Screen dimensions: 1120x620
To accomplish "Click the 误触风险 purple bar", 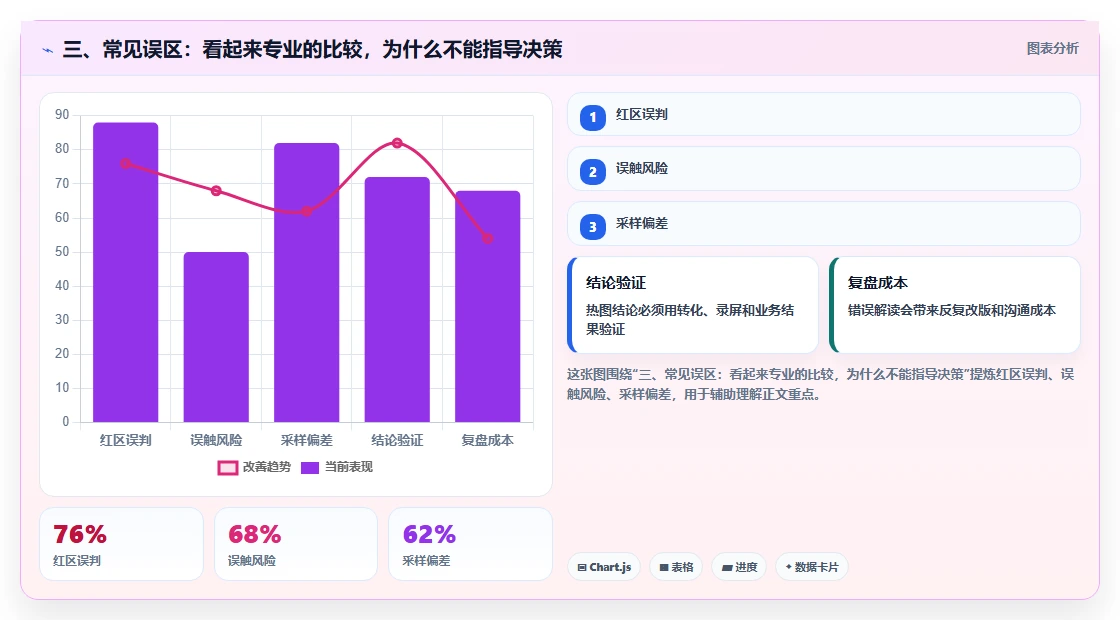I will click(x=216, y=337).
